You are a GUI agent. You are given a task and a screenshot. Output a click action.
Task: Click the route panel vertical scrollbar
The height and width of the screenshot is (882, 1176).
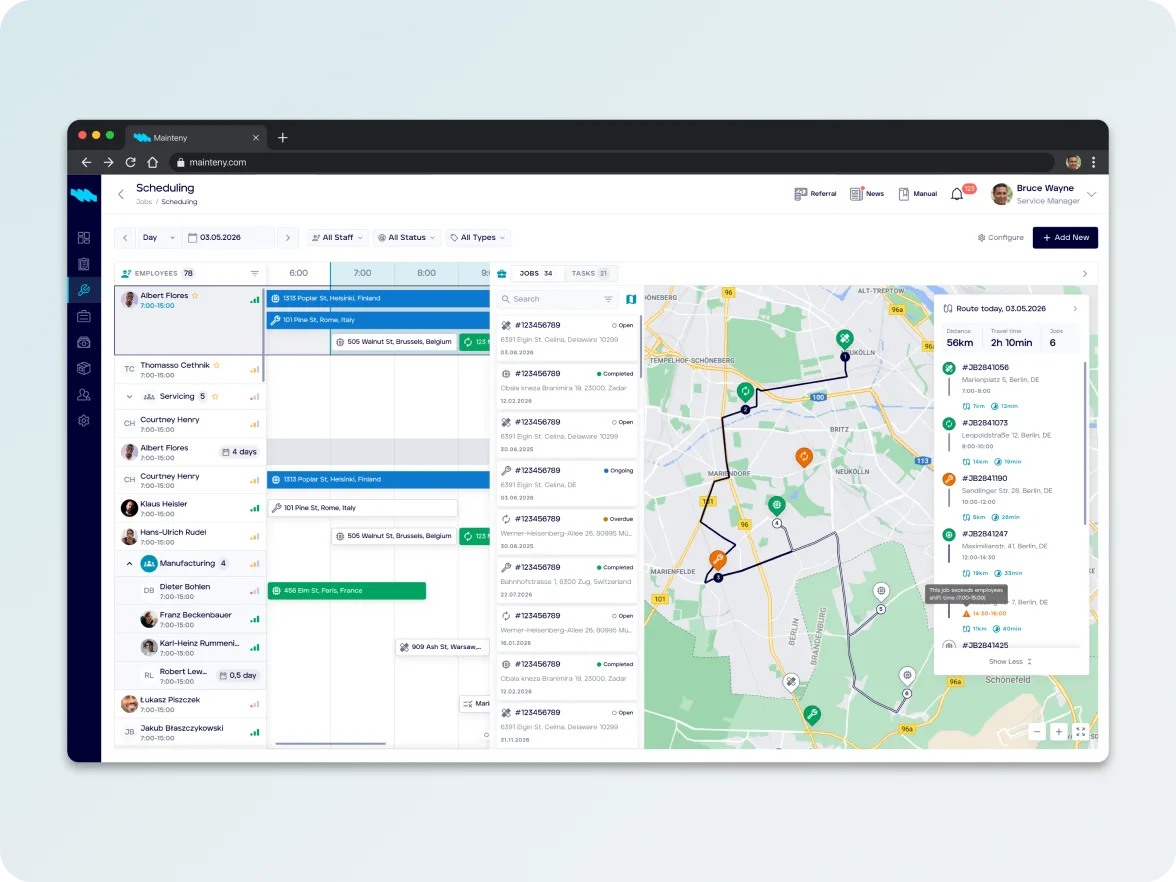coord(1085,444)
